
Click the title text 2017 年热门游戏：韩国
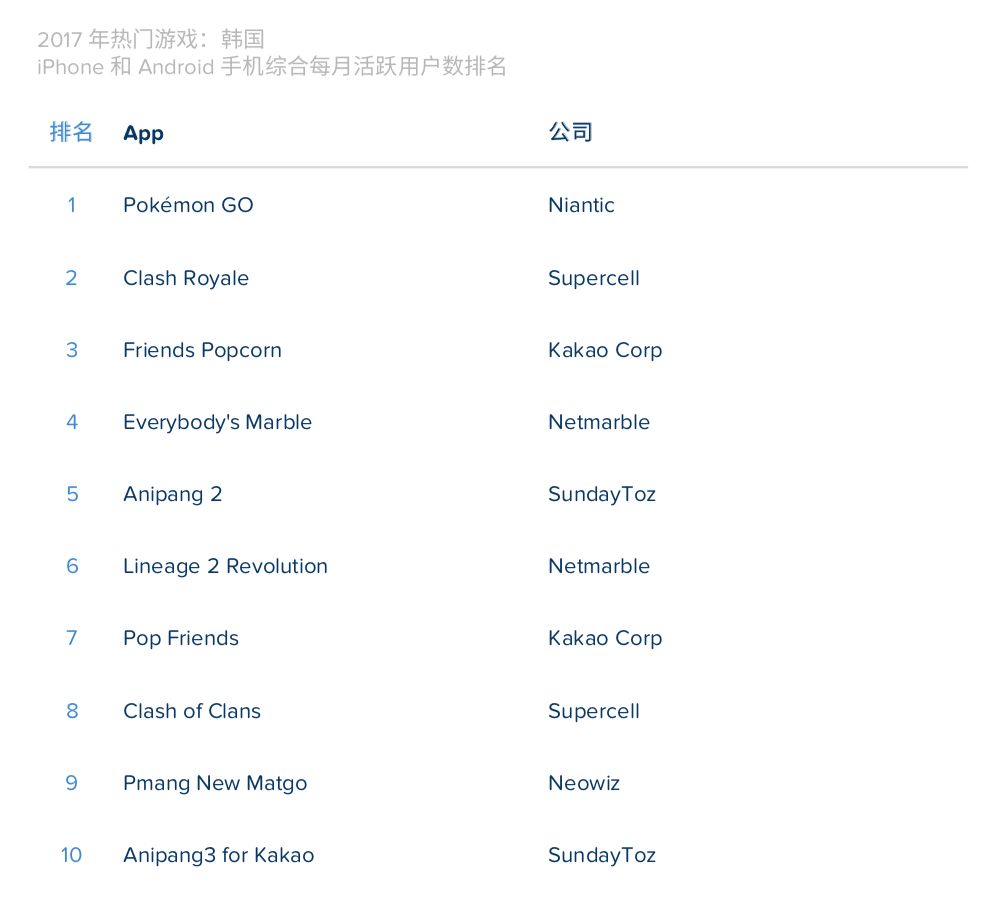pyautogui.click(x=151, y=40)
